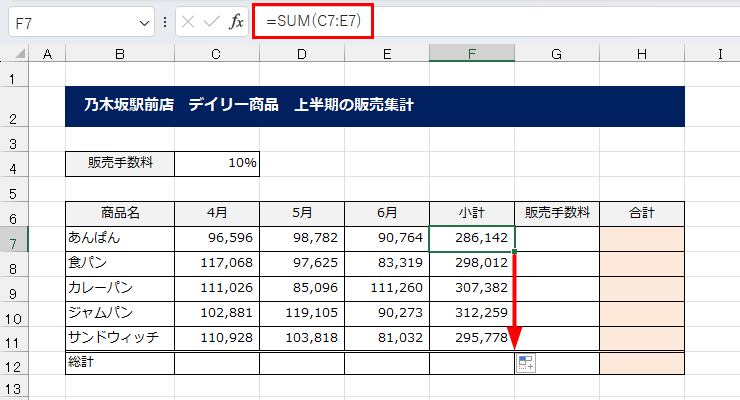Click the 6月 header cell
The image size is (740, 400).
point(387,214)
